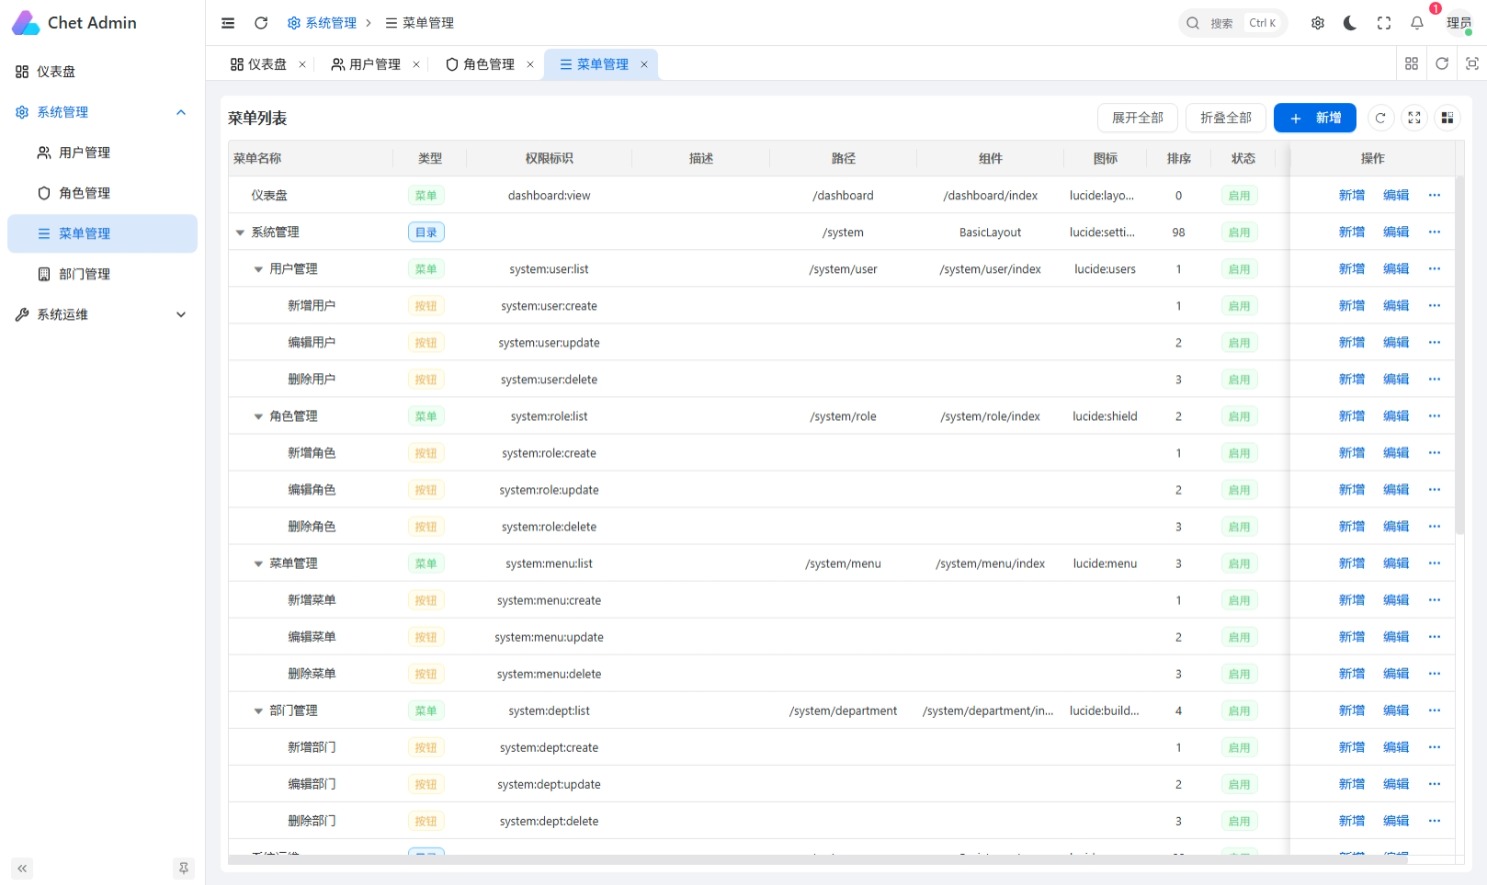This screenshot has width=1487, height=885.
Task: Switch to dark mode using the moon icon
Action: [x=1350, y=23]
